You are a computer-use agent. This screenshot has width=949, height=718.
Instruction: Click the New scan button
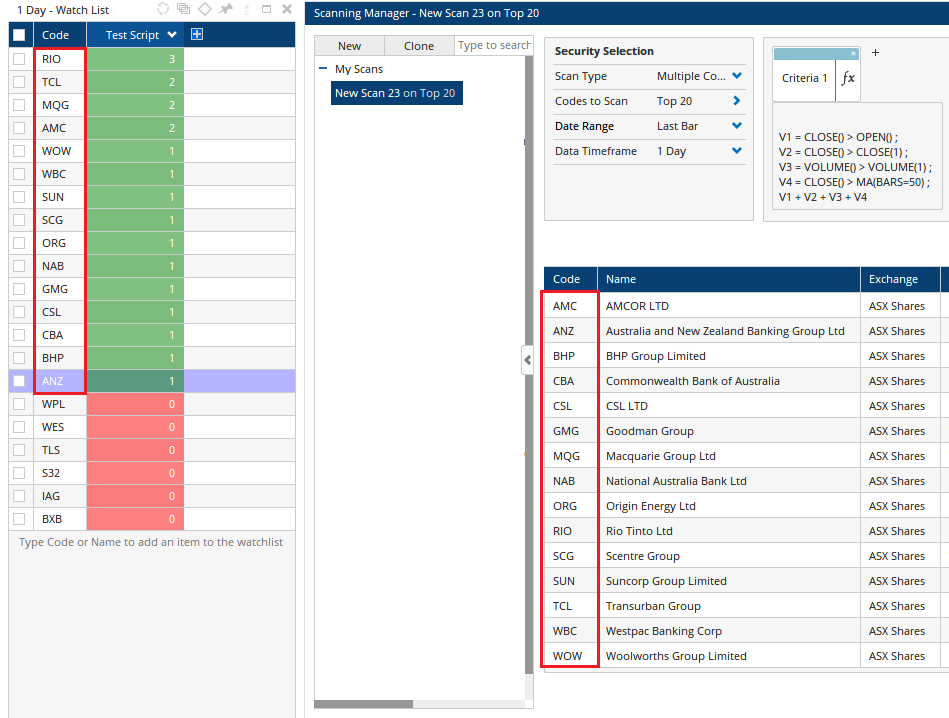pos(349,46)
